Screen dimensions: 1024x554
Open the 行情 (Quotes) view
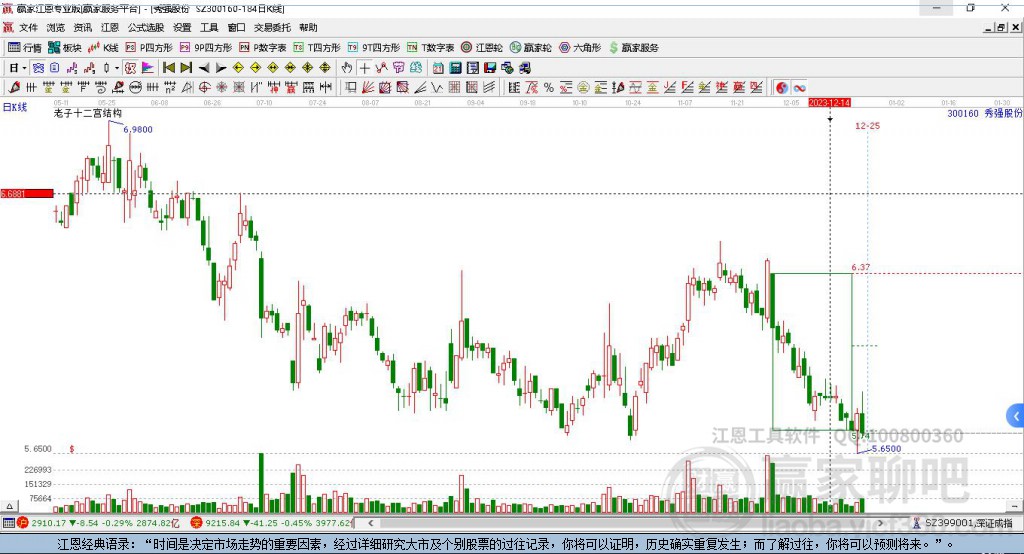click(25, 47)
